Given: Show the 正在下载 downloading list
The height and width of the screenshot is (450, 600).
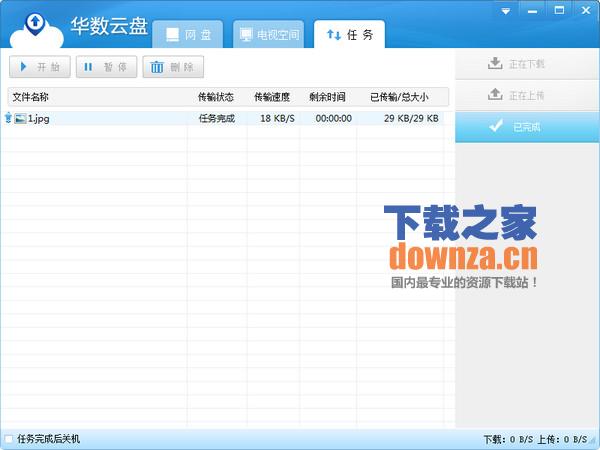Looking at the screenshot, I should point(527,64).
